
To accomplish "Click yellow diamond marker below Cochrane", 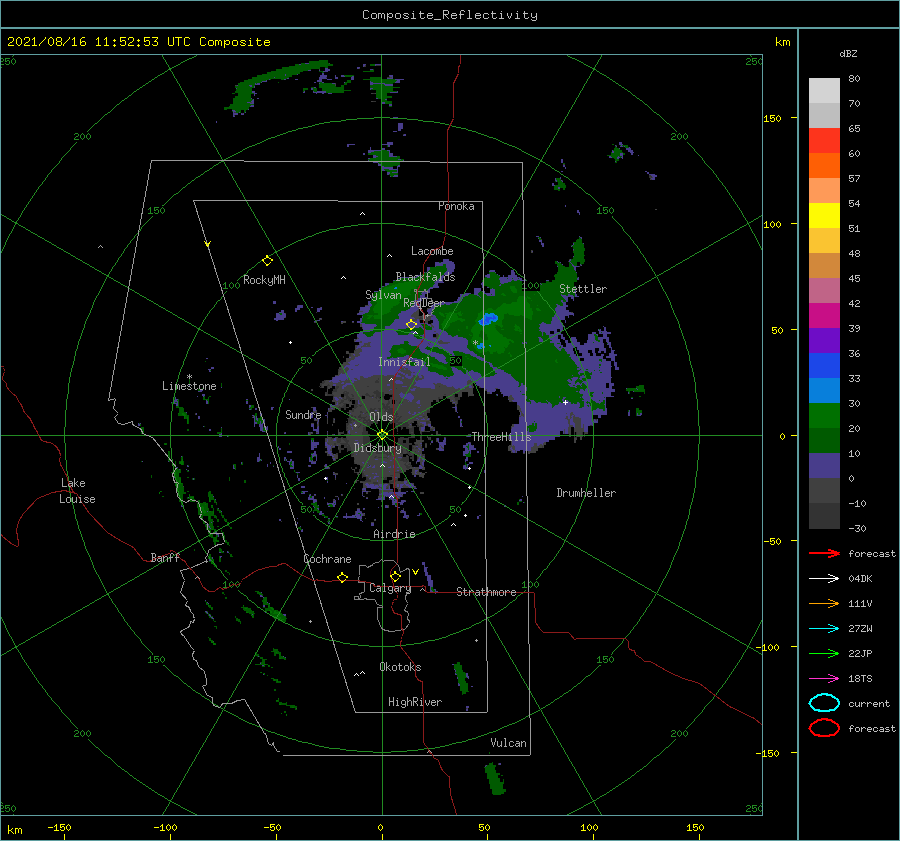I will (342, 578).
